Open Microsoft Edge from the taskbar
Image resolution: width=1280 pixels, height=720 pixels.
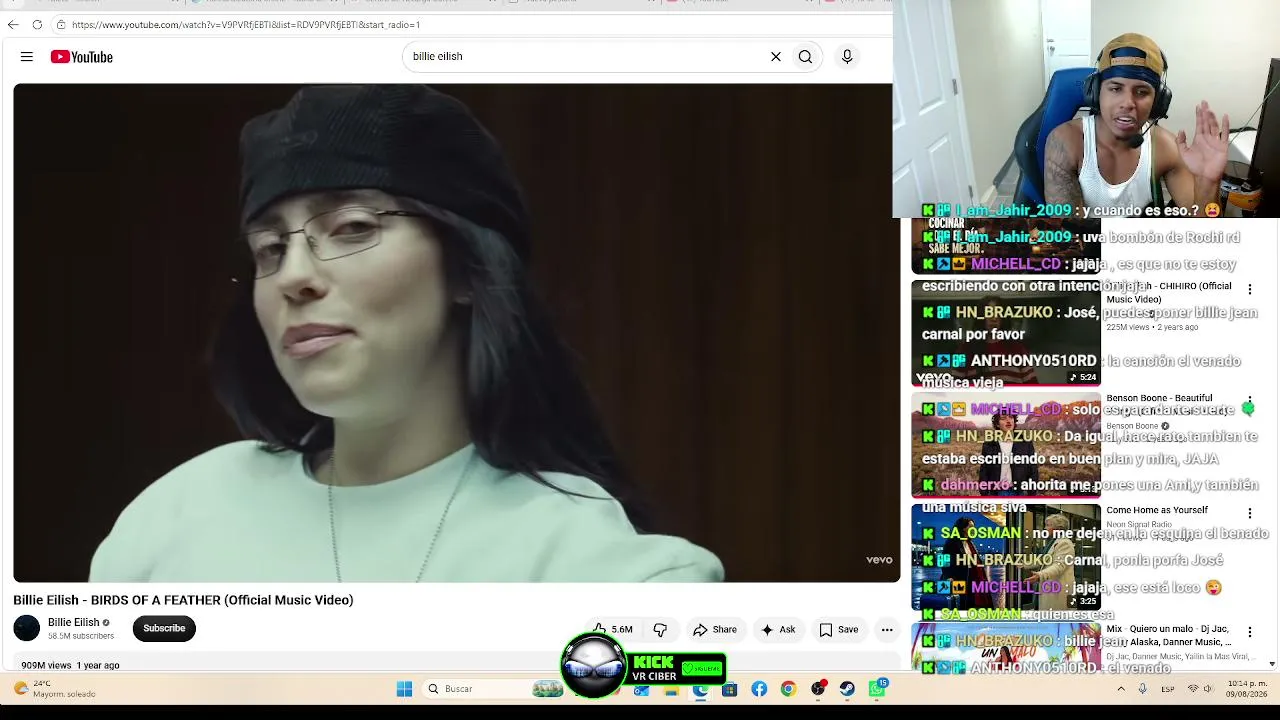pos(701,689)
